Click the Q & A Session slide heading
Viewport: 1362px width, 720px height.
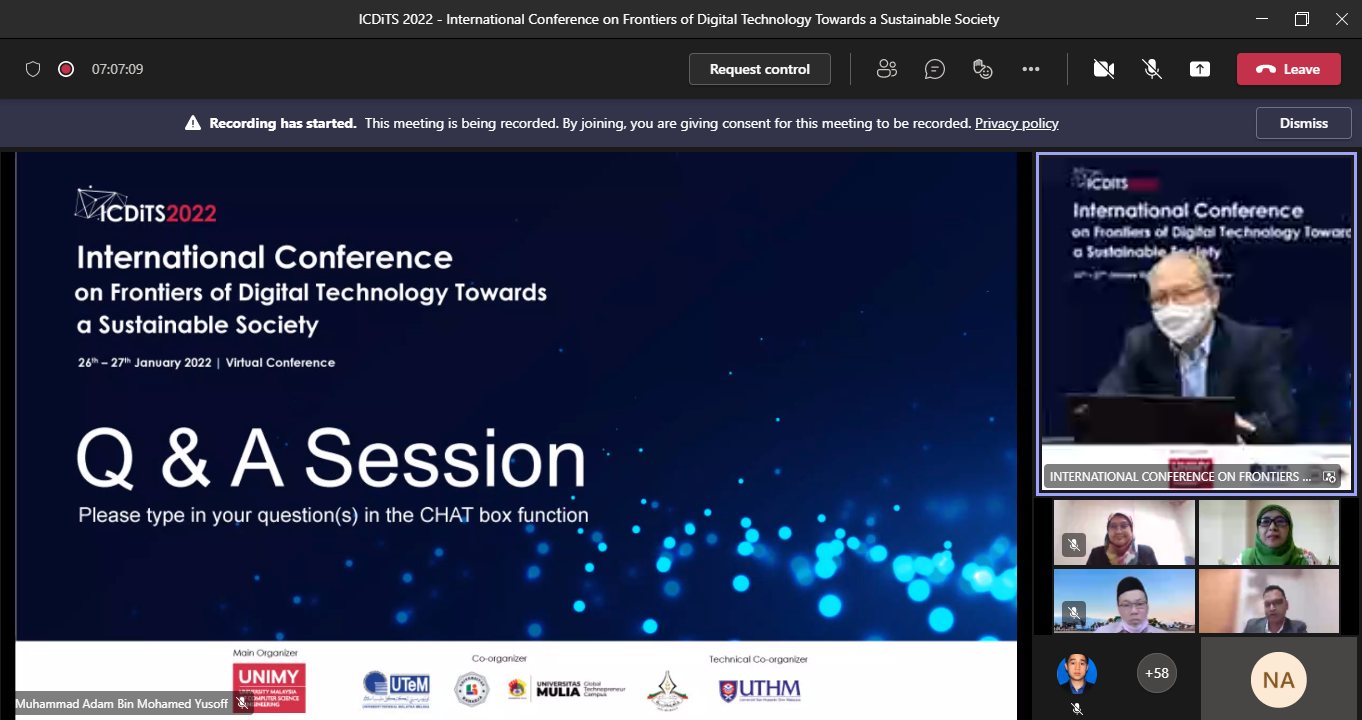tap(331, 459)
